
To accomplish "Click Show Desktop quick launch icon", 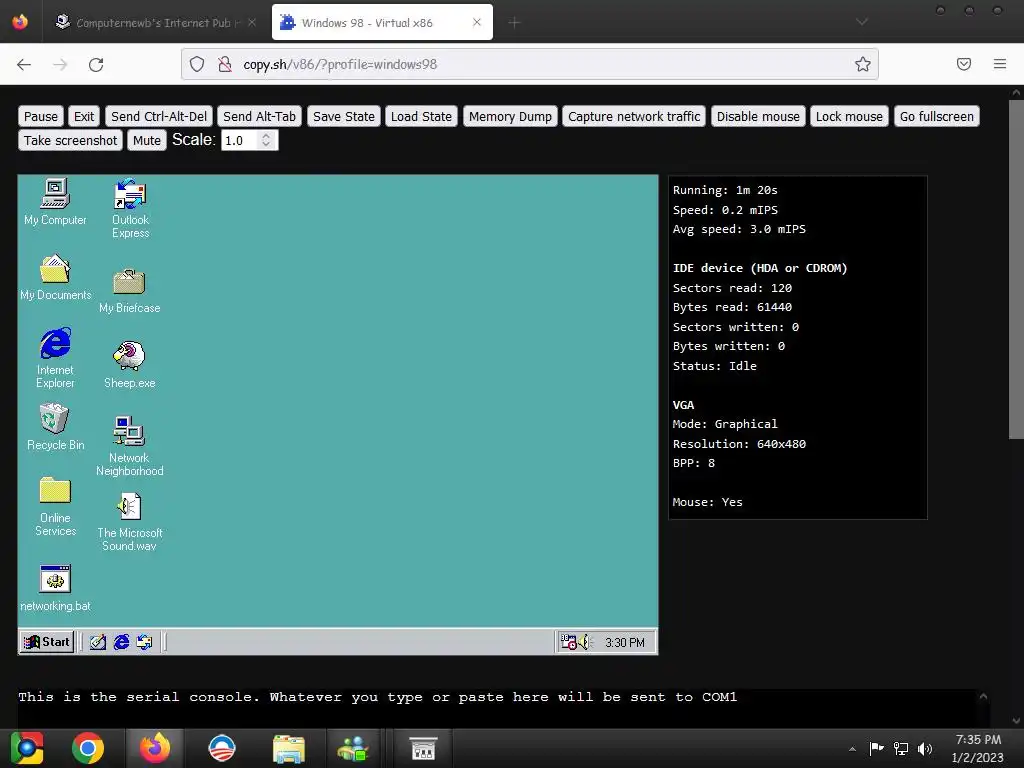I will click(x=98, y=642).
